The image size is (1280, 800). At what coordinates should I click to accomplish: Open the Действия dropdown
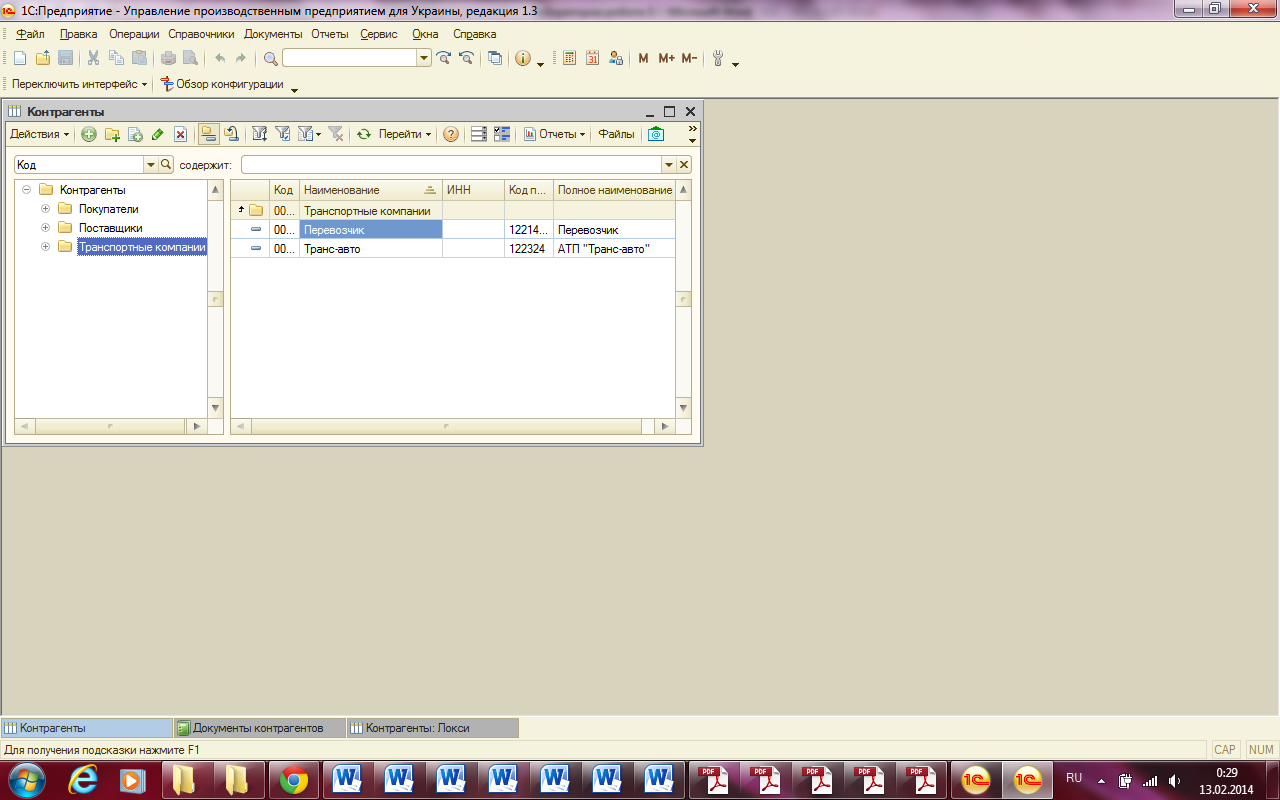pos(40,134)
